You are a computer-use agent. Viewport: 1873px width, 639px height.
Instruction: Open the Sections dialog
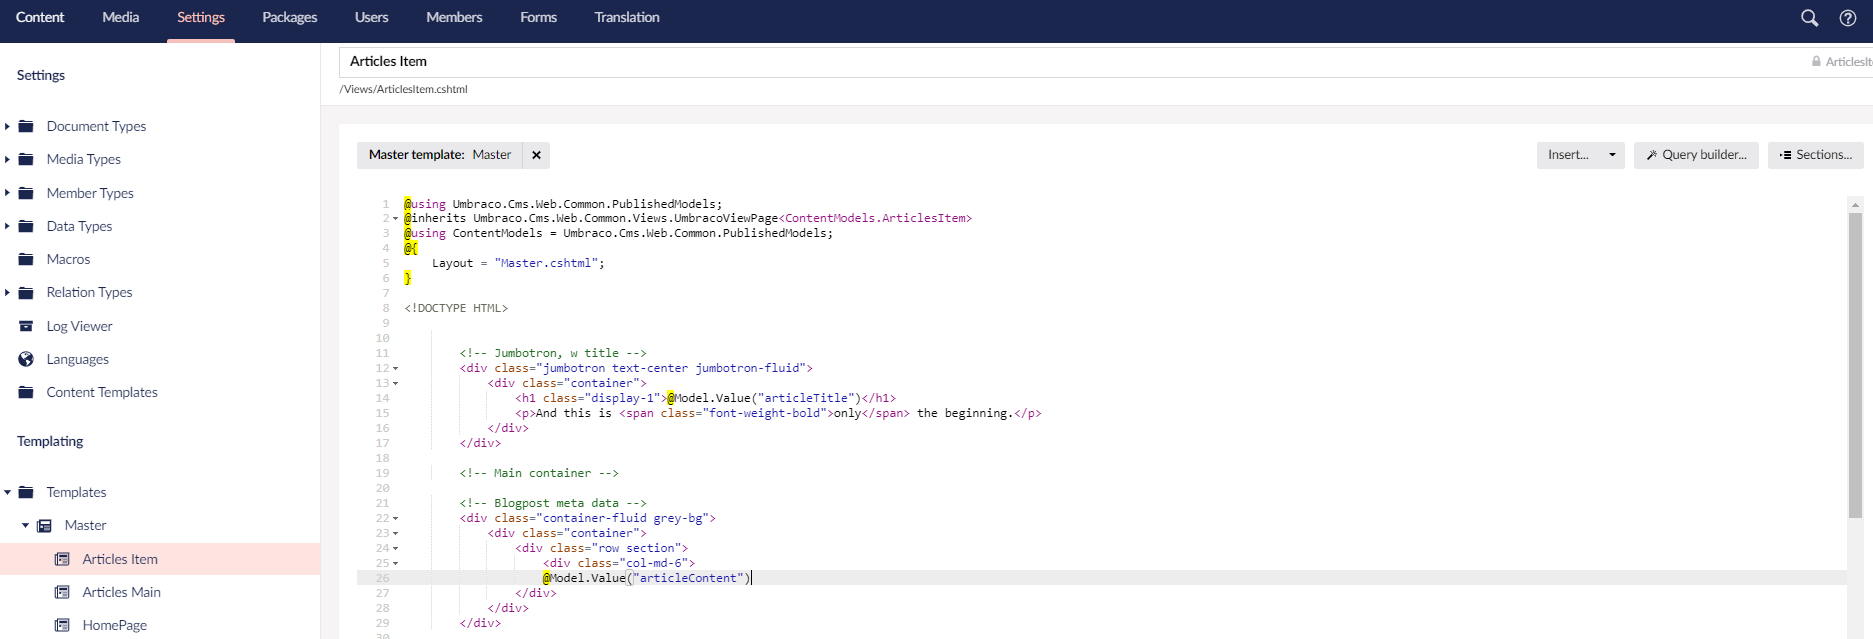1815,155
